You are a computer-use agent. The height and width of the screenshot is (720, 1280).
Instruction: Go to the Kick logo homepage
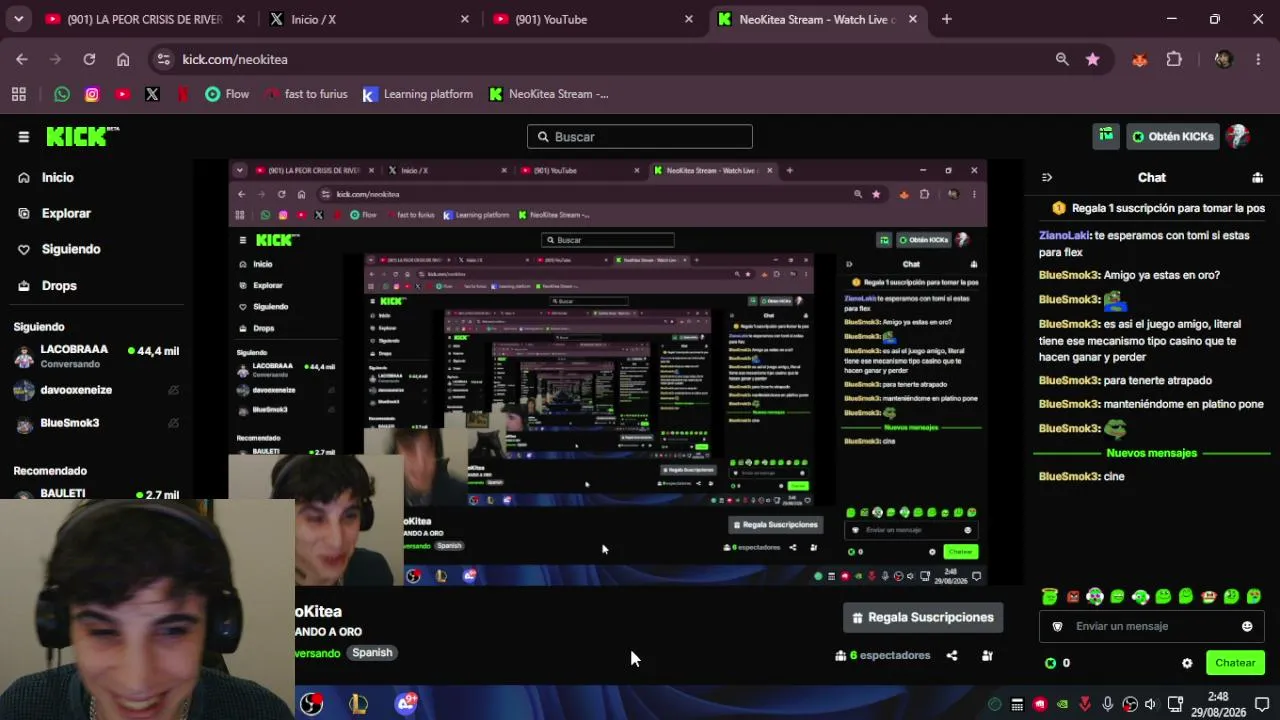[82, 136]
